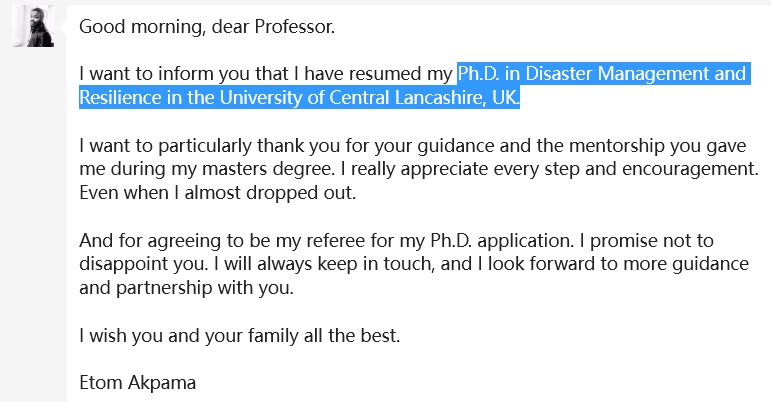Click the phrase 'Ph.D. application' in the message
The height and width of the screenshot is (402, 771).
pos(502,241)
